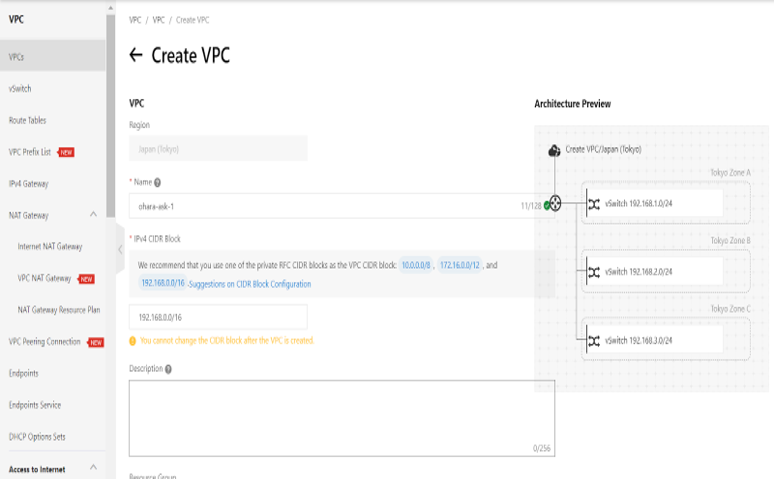Image resolution: width=774 pixels, height=479 pixels.
Task: Select Internet NAT Gateway in sidebar
Action: (50, 246)
